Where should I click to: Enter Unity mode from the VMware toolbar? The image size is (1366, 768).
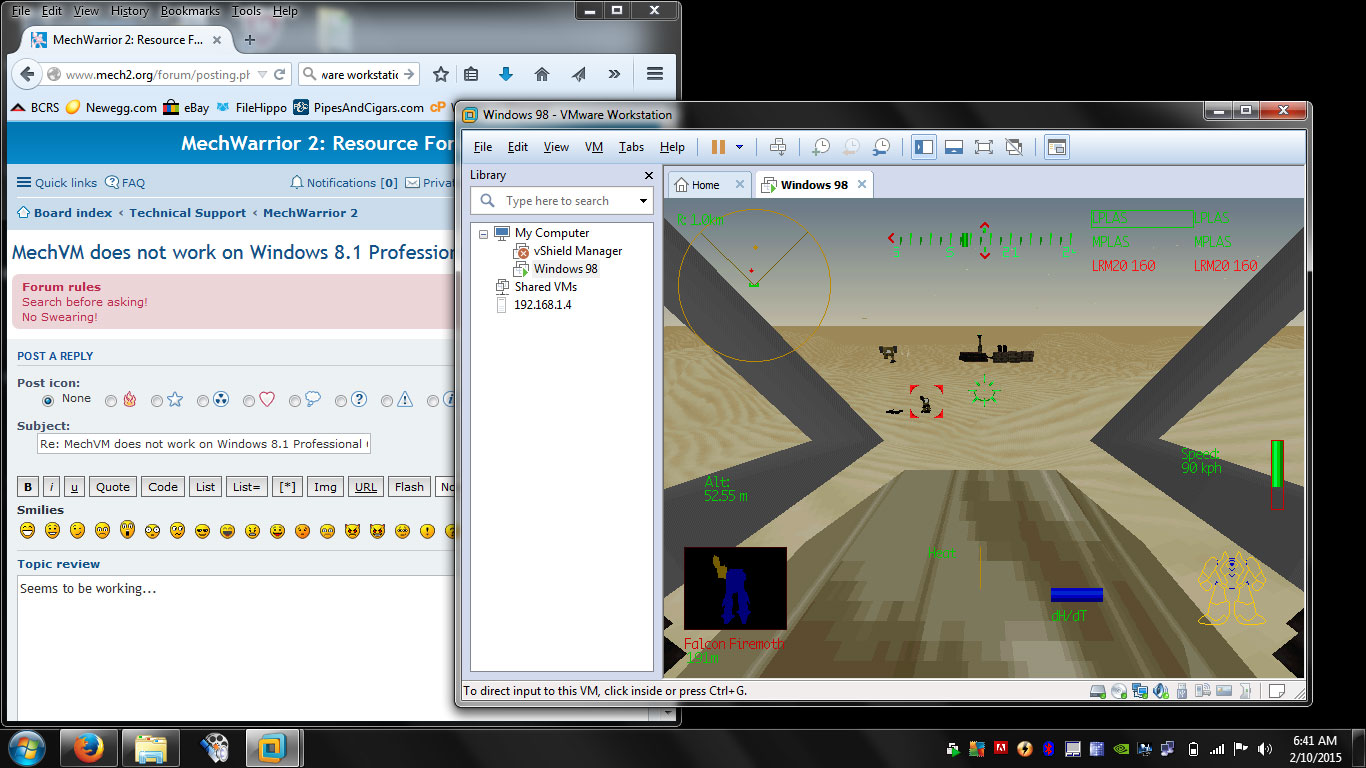pyautogui.click(x=1014, y=146)
